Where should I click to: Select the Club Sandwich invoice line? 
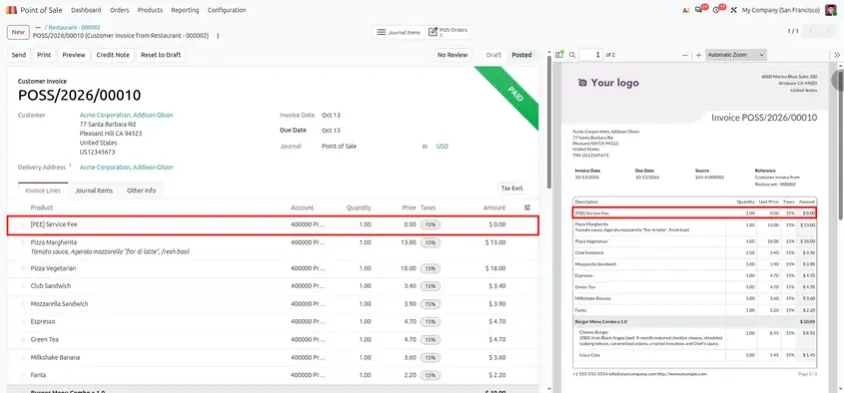pos(273,286)
